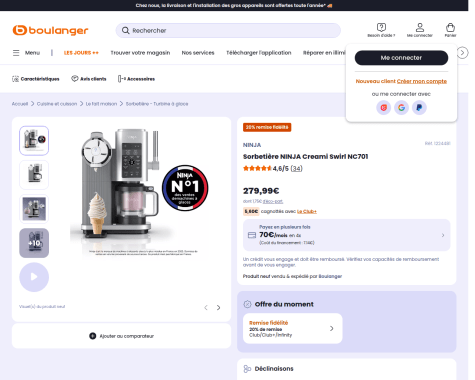Click the Caractéristiques icon

(15, 79)
